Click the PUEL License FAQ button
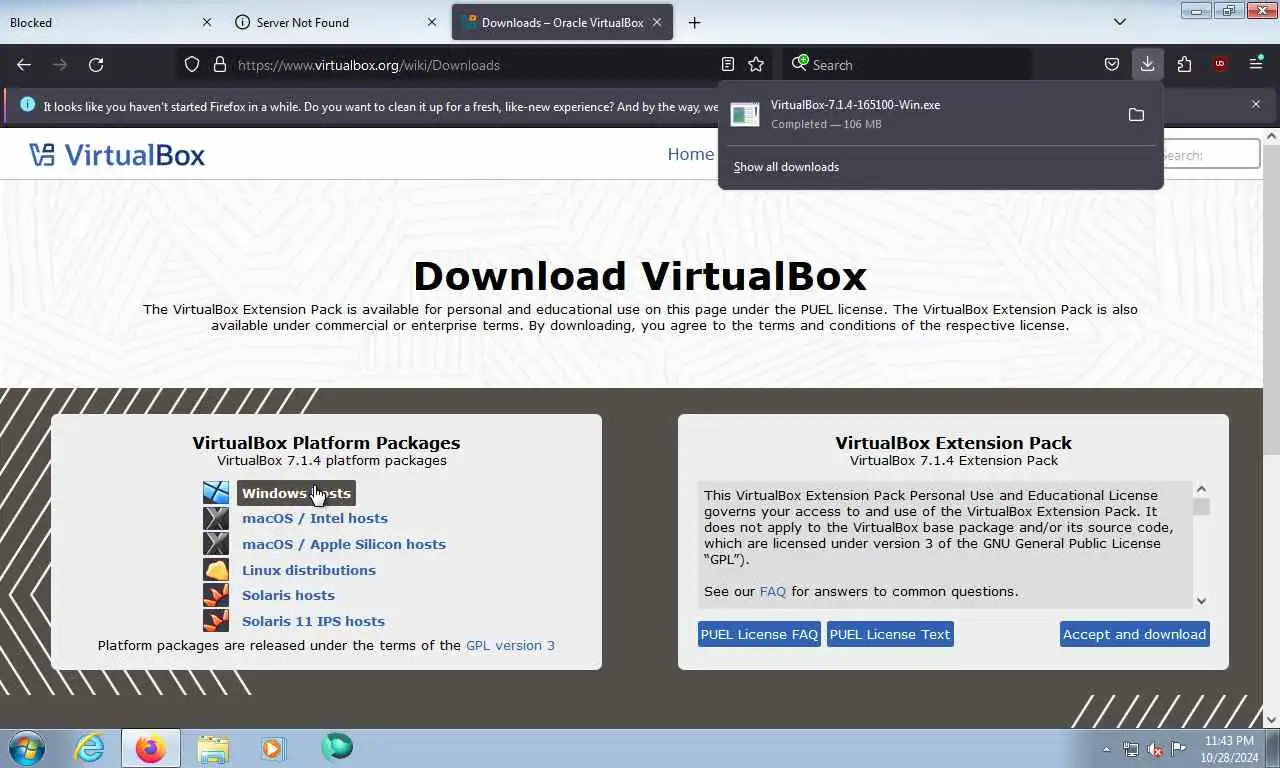 759,634
